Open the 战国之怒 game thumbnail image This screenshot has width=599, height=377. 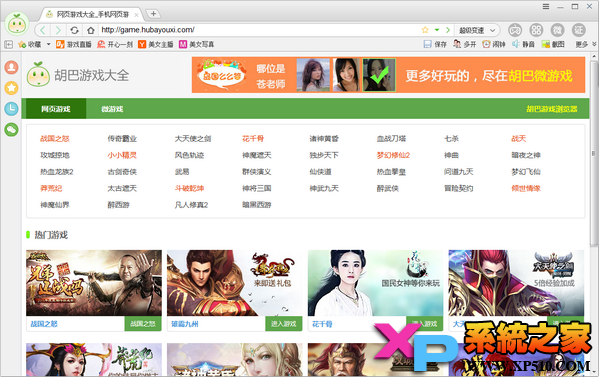(x=94, y=283)
